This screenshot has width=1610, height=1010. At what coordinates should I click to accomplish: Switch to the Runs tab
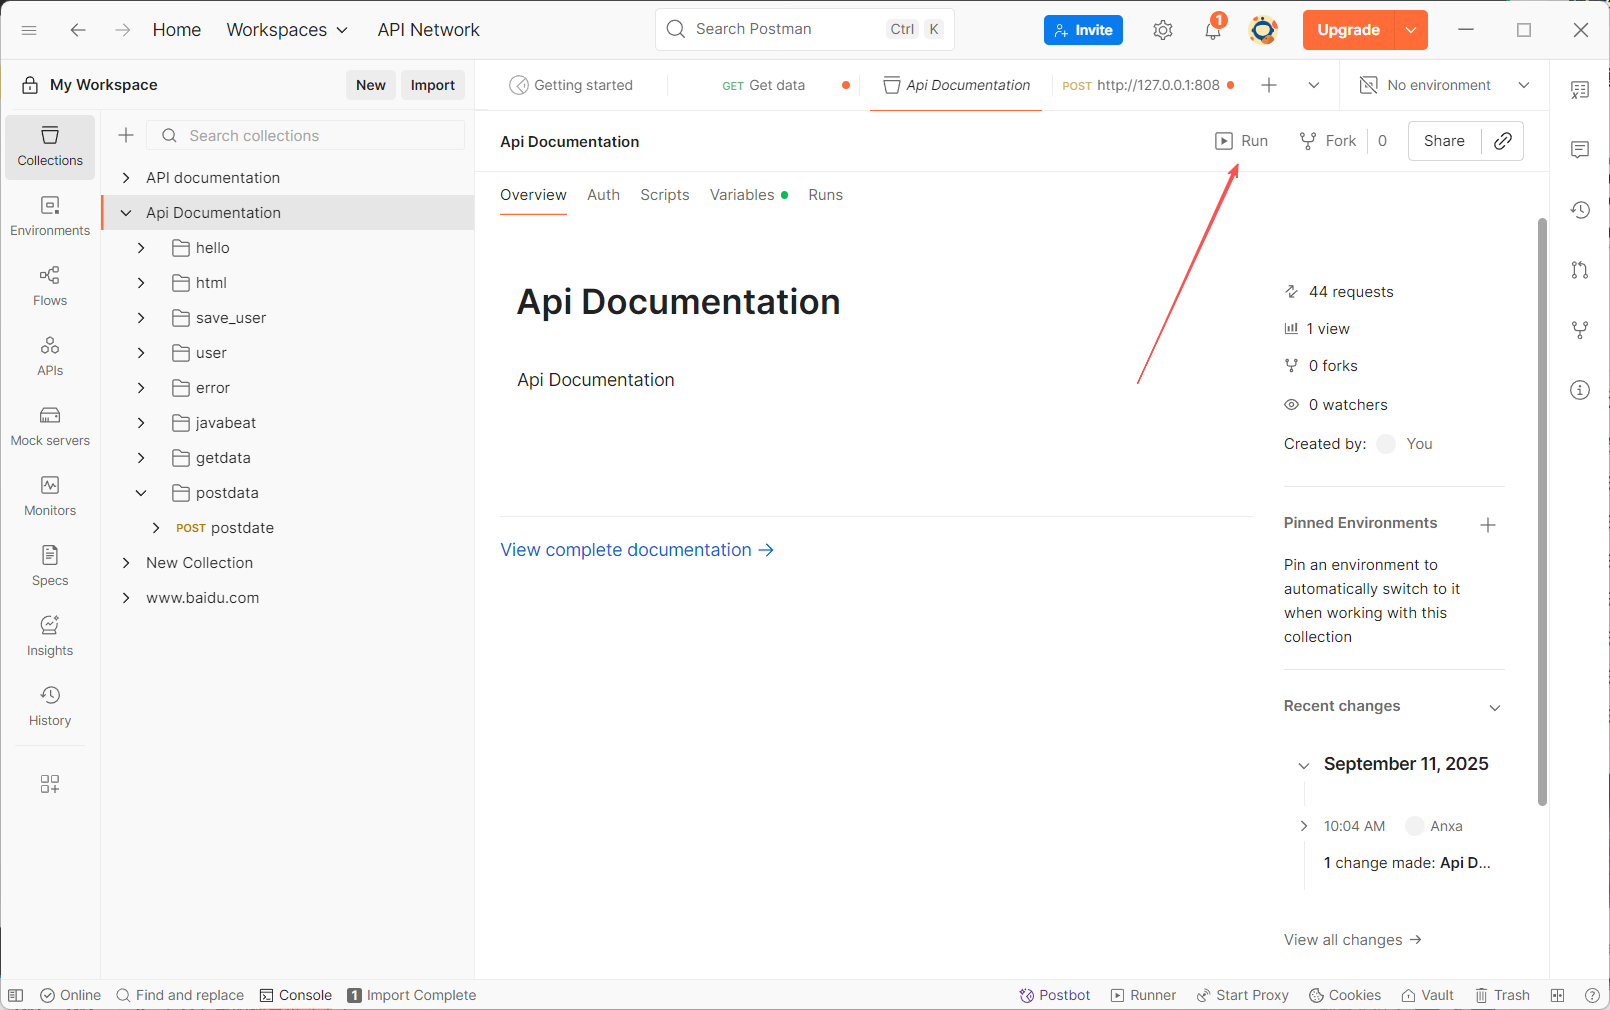(825, 195)
